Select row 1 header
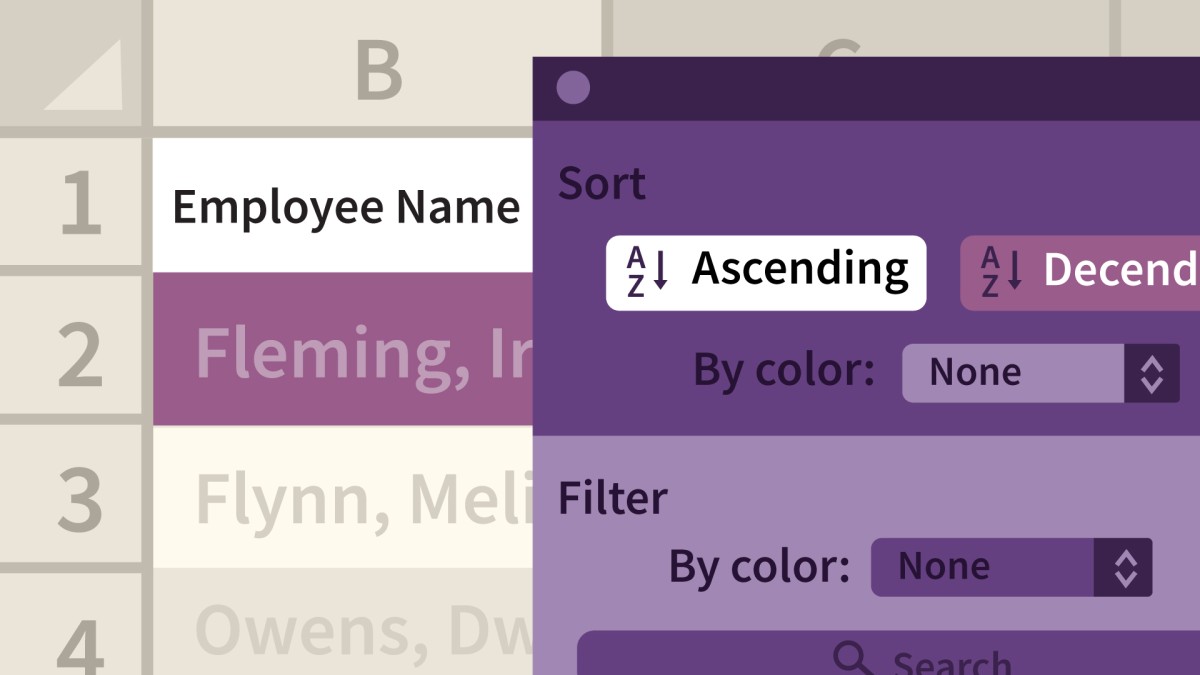Viewport: 1200px width, 675px height. click(78, 204)
